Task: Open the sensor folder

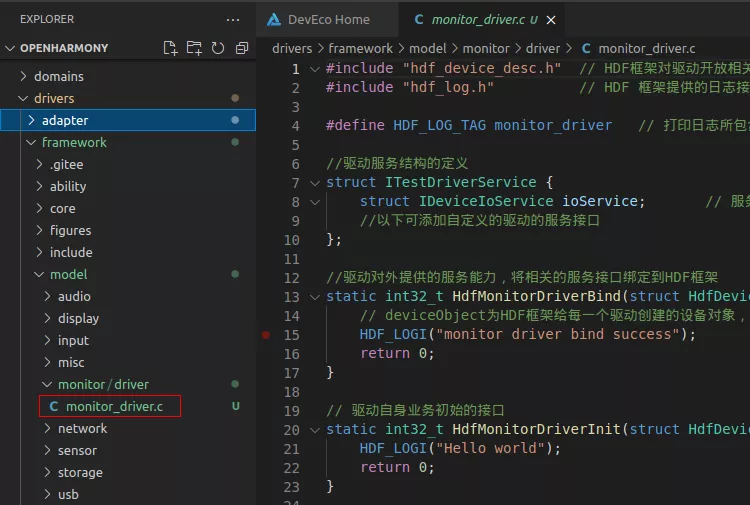Action: click(x=77, y=450)
